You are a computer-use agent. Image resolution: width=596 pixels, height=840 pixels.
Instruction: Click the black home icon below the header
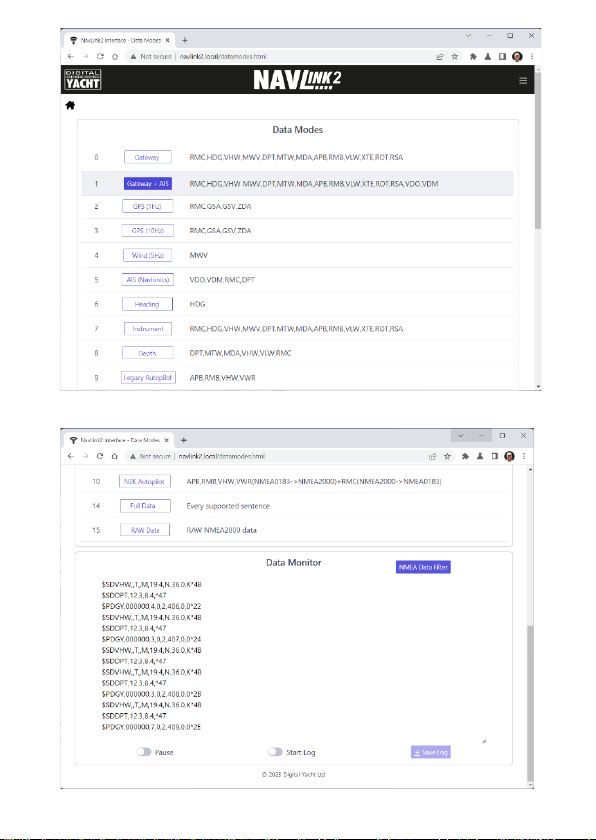(x=70, y=106)
